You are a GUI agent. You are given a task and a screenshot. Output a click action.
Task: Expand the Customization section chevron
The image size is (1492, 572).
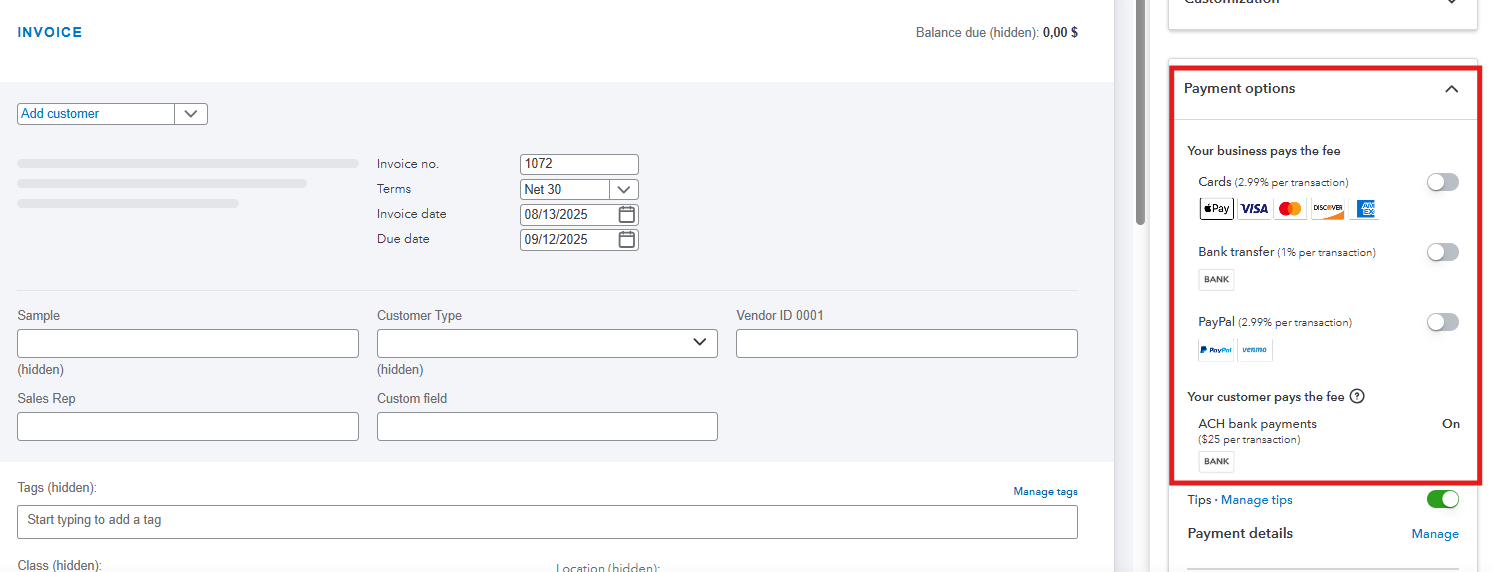(1451, 3)
